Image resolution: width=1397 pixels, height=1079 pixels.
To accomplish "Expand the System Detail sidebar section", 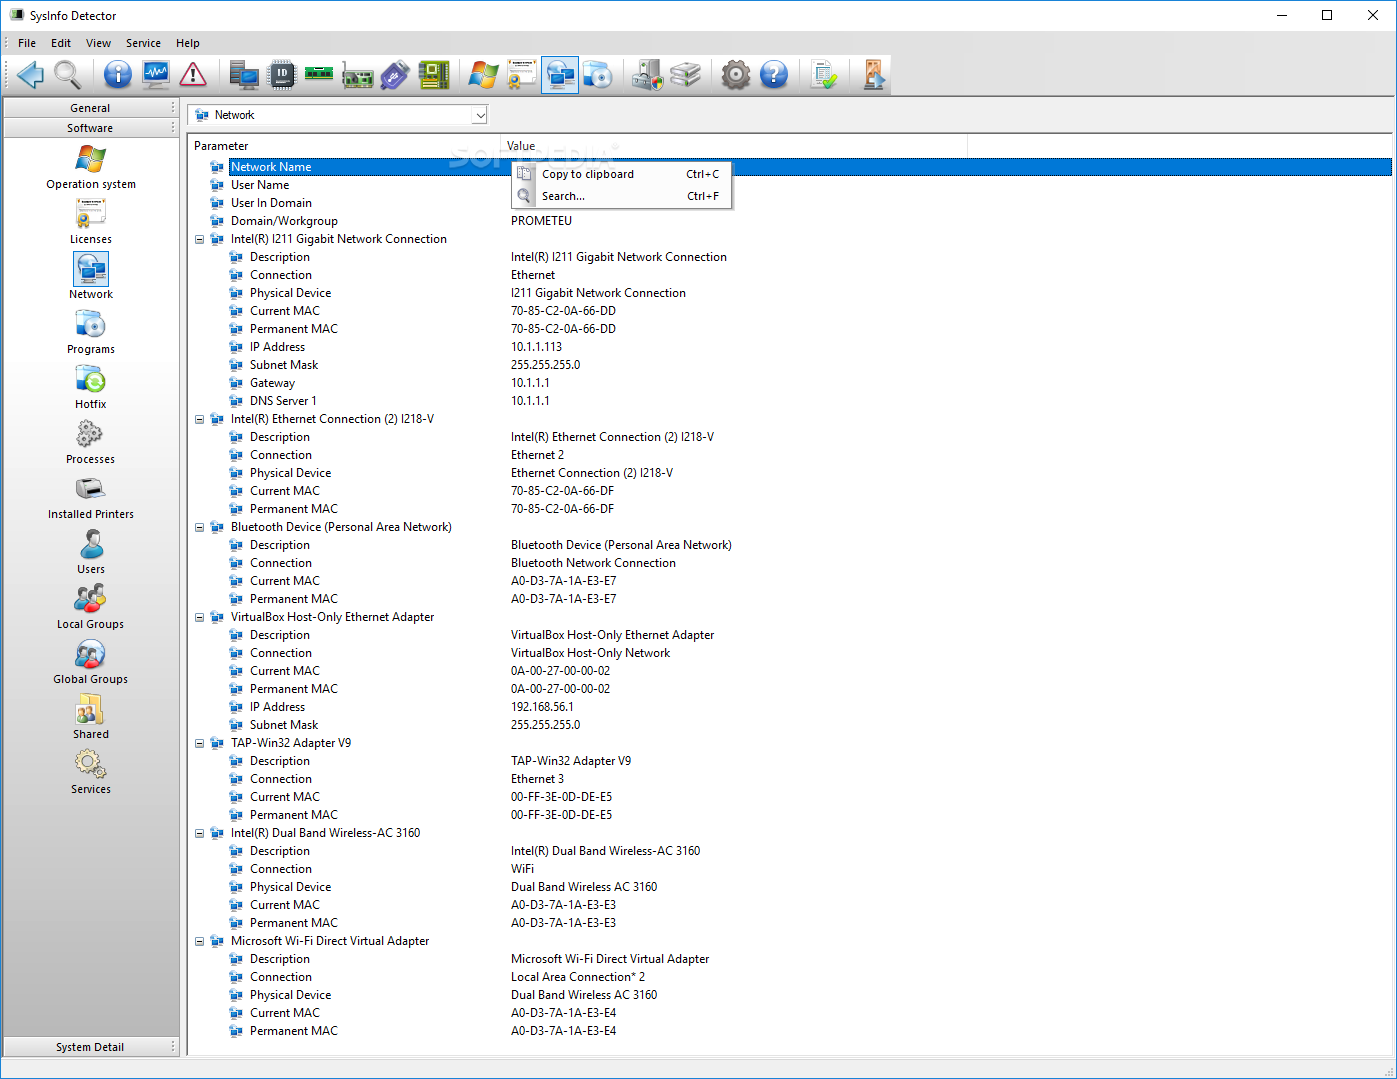I will [90, 1047].
